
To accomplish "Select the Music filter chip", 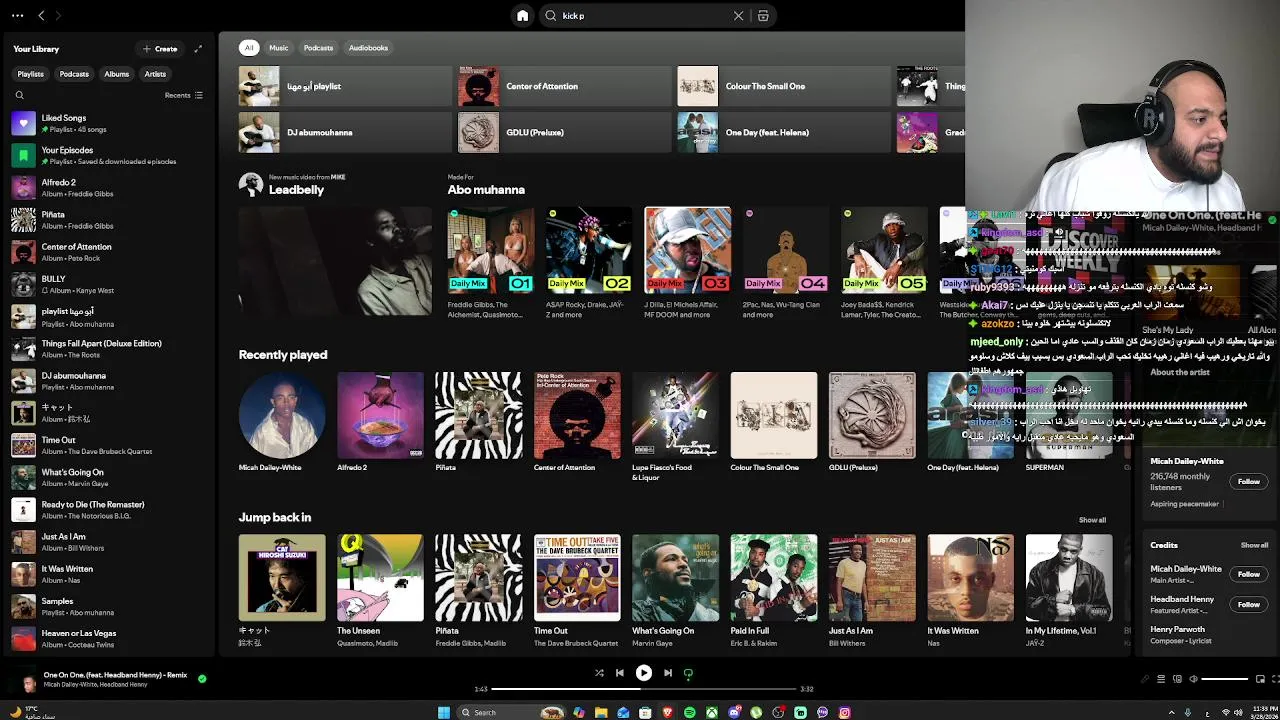I will click(278, 48).
